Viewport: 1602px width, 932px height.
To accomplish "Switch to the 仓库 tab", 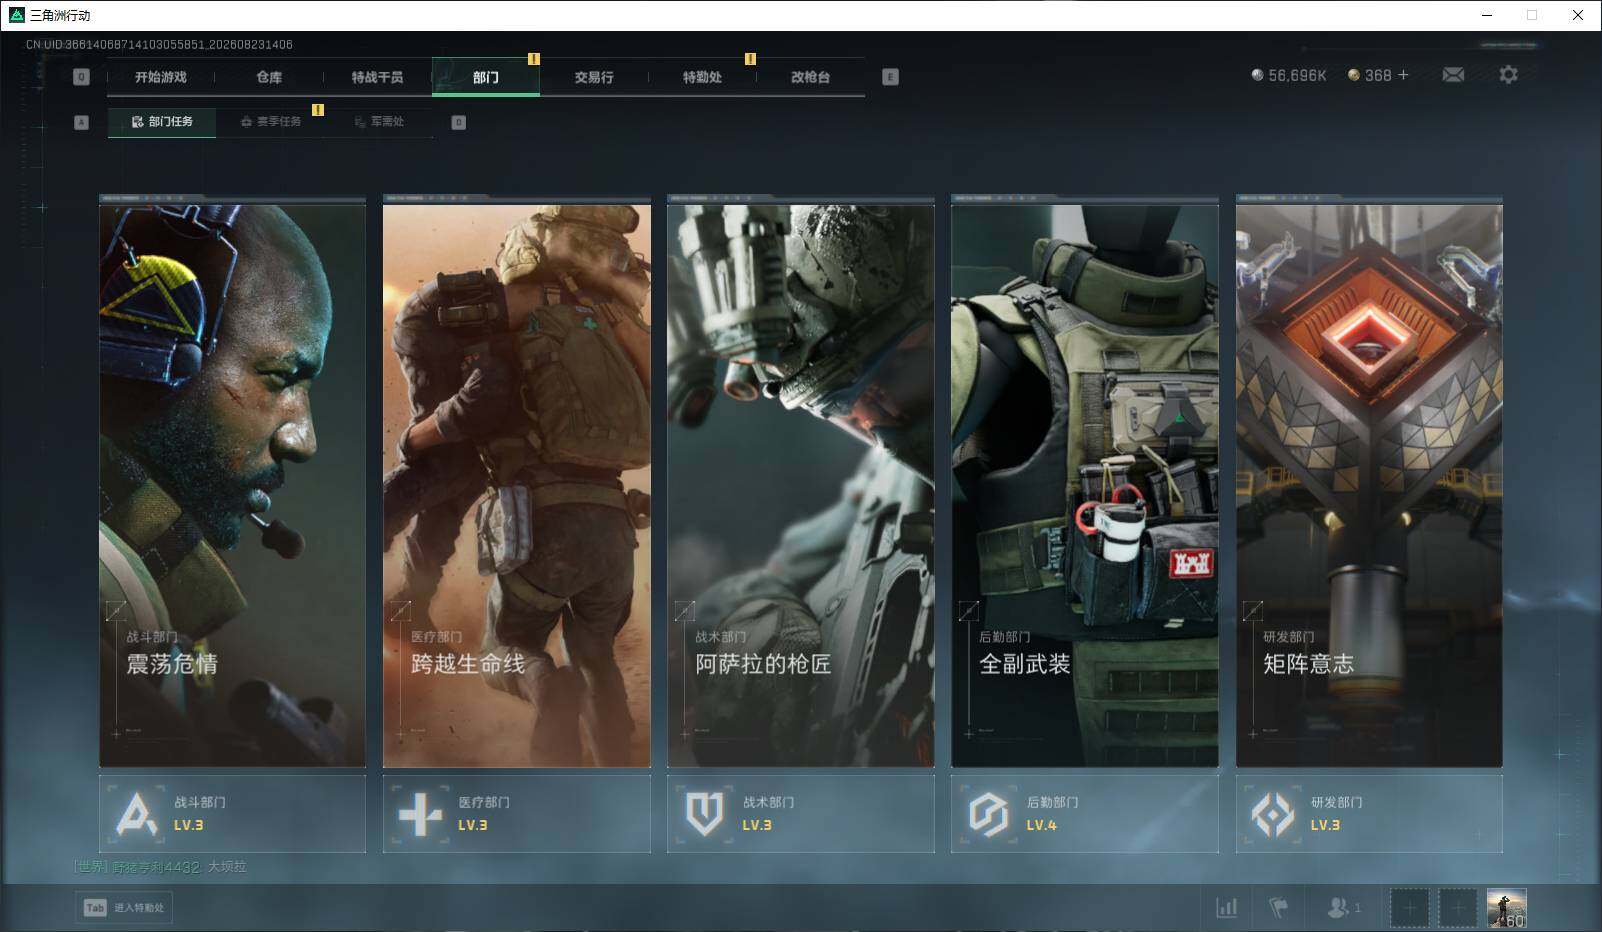I will click(x=269, y=77).
